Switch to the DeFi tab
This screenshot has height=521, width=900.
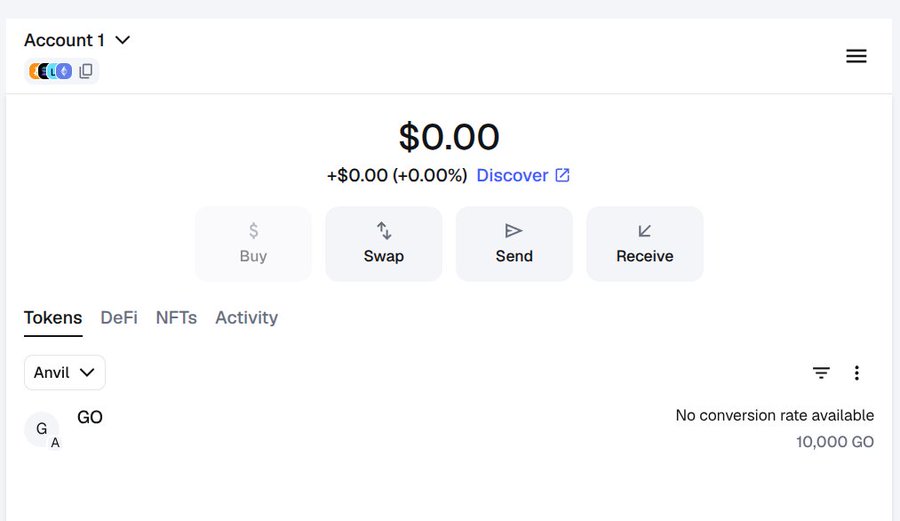(119, 318)
